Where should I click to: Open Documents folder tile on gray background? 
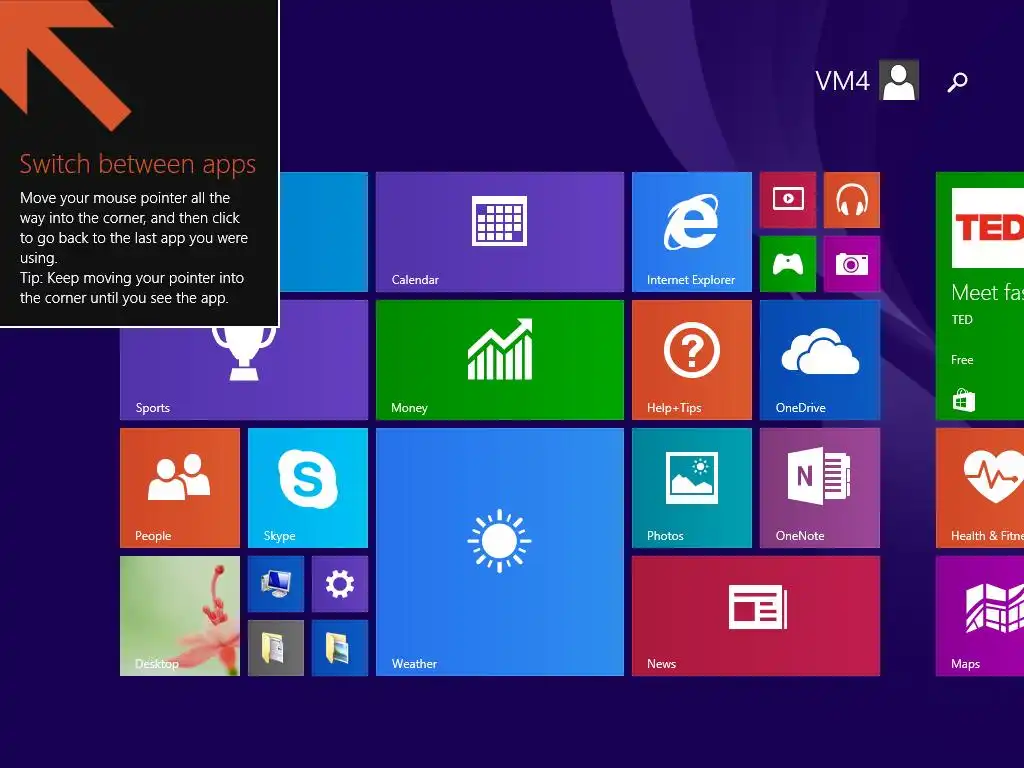point(276,648)
